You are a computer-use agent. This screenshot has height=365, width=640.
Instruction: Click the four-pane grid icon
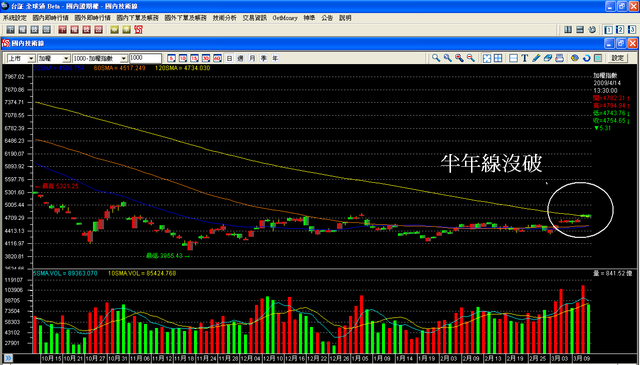pos(498,58)
